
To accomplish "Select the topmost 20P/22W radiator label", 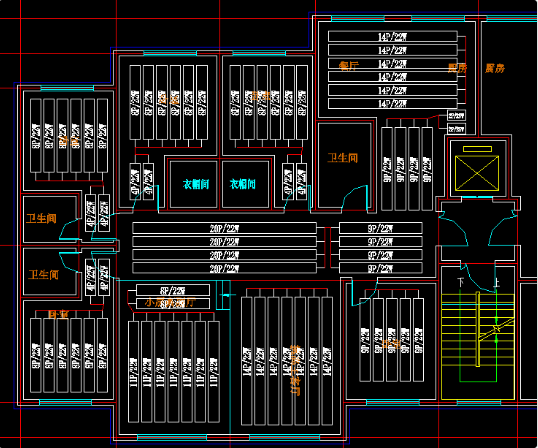I will 224,228.
